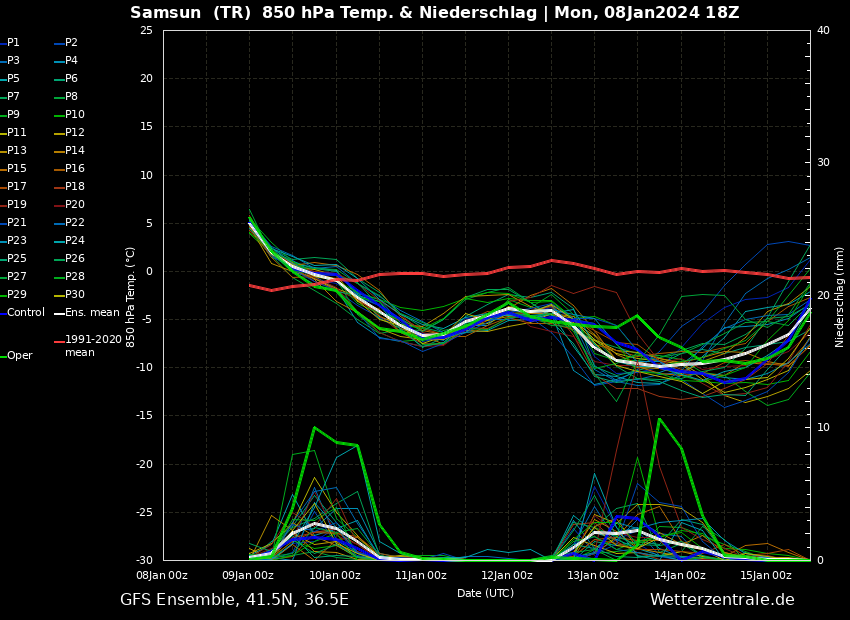Viewport: 850px width, 620px height.
Task: Pick the 11Jan 00z date tick
Action: 421,575
